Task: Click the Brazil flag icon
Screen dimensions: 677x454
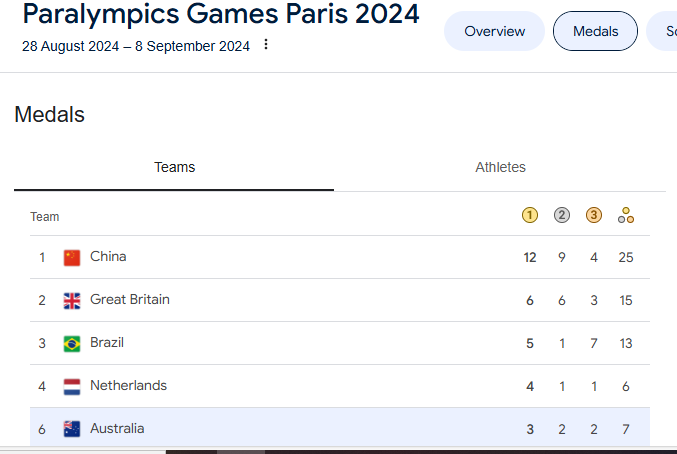Action: (x=72, y=344)
